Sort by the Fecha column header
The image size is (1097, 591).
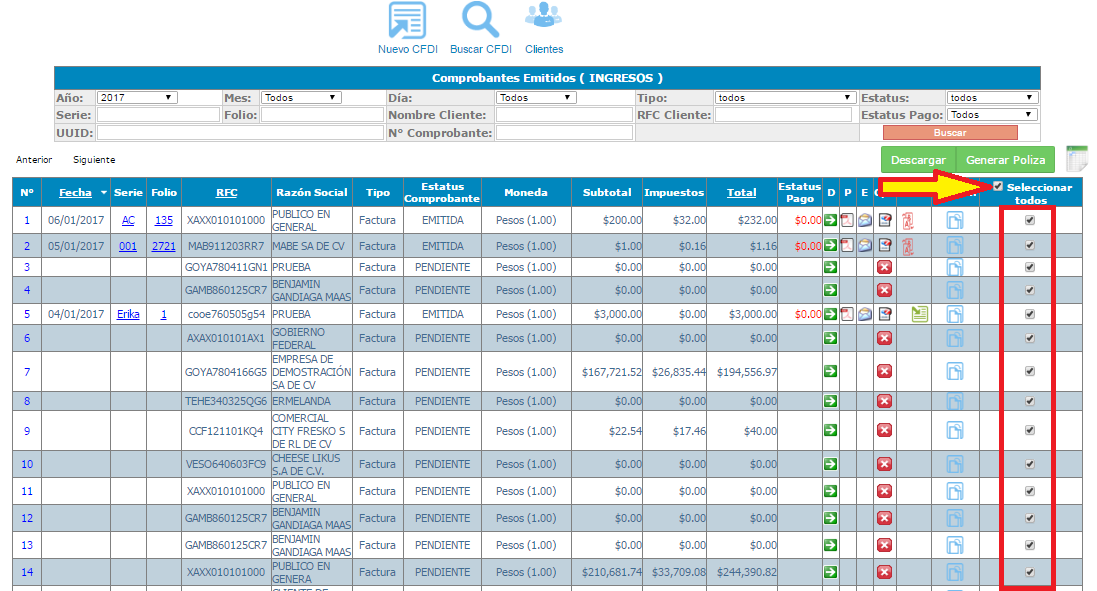coord(75,193)
